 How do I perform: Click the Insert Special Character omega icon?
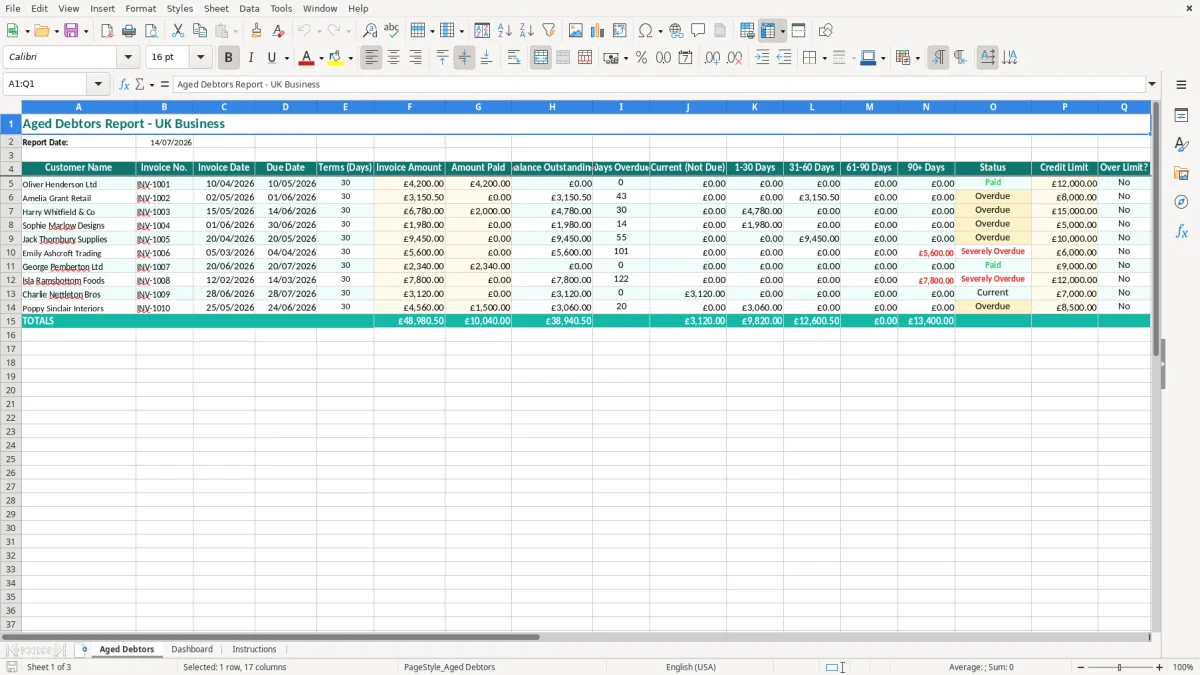(x=645, y=31)
